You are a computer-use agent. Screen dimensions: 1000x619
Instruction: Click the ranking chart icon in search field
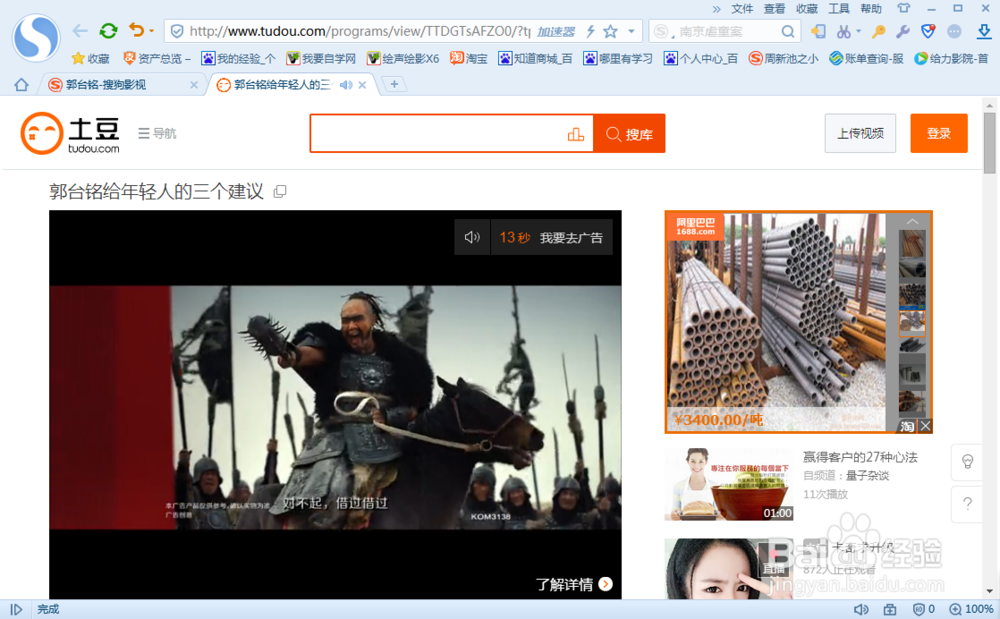click(x=575, y=134)
